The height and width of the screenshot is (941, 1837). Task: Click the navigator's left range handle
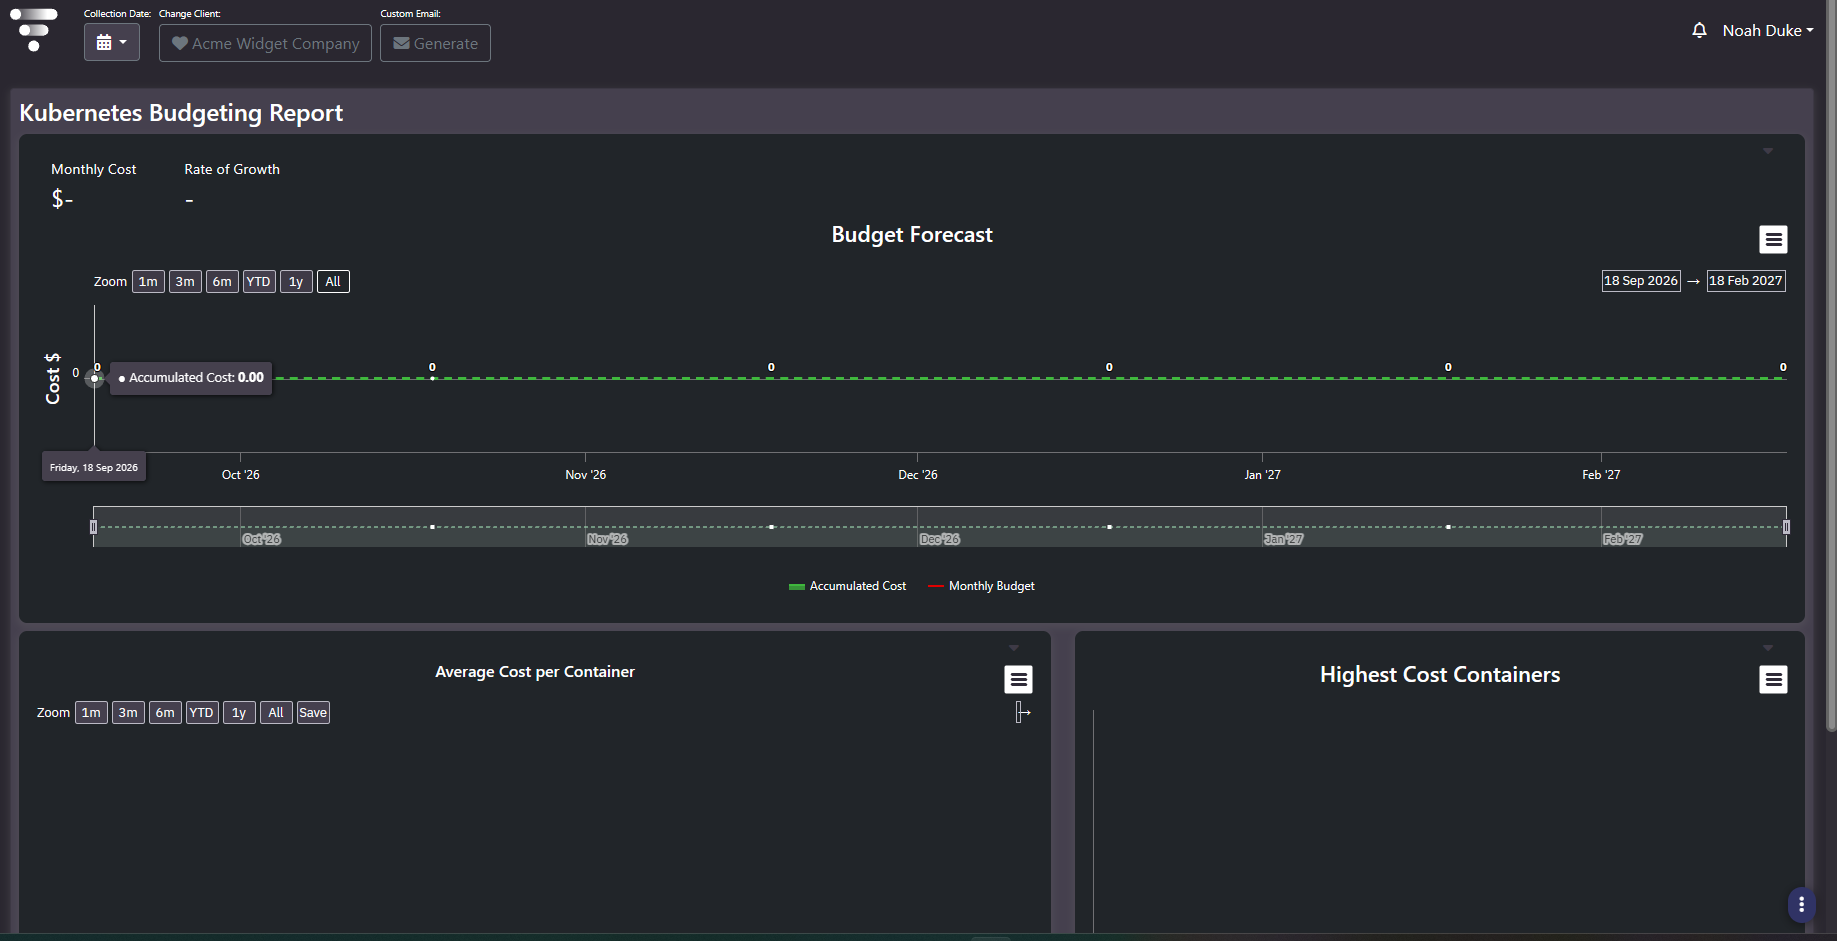point(93,527)
